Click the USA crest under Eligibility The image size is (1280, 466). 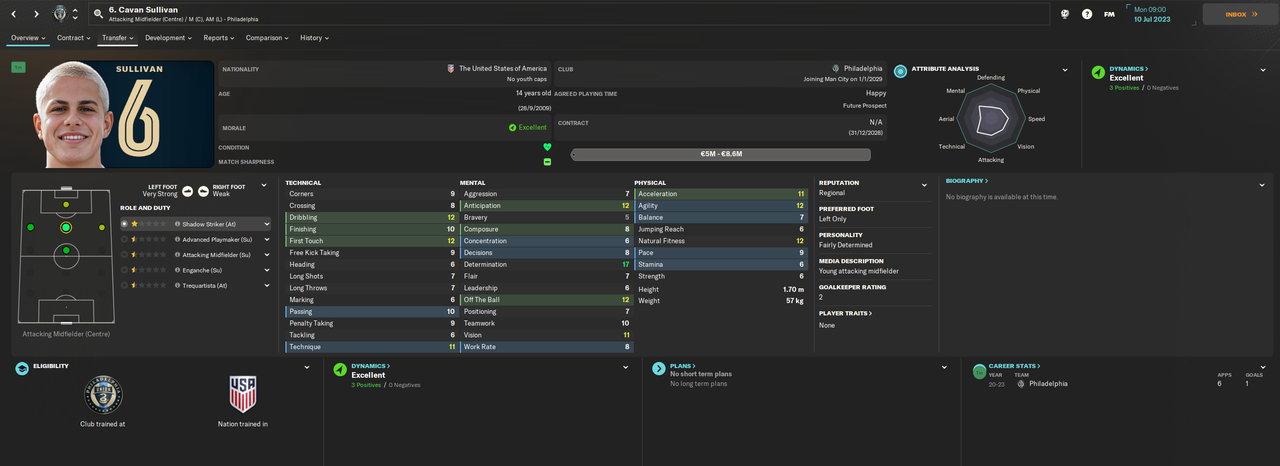(243, 395)
